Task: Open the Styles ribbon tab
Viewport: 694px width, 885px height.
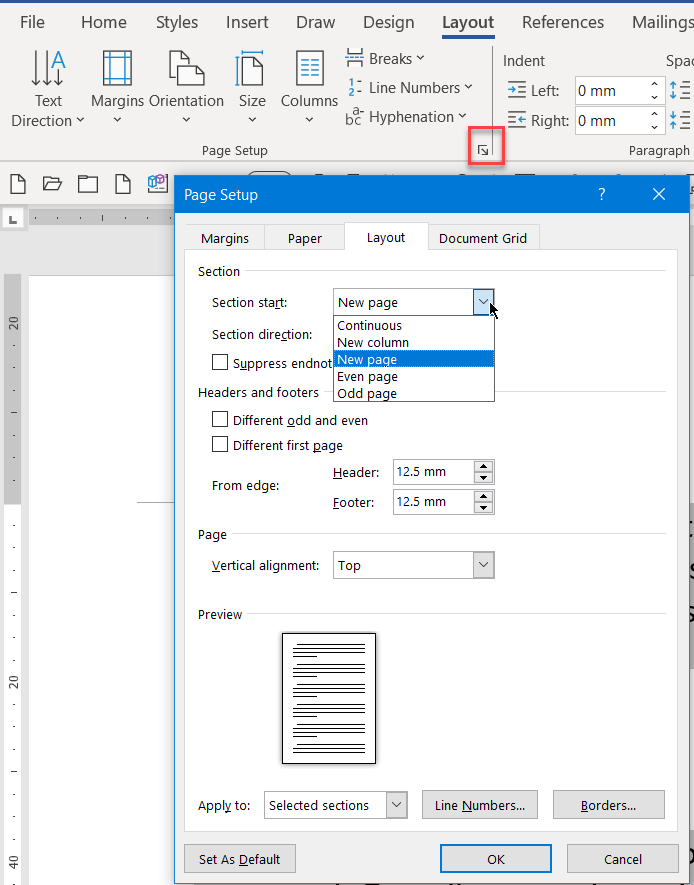Action: [x=177, y=23]
